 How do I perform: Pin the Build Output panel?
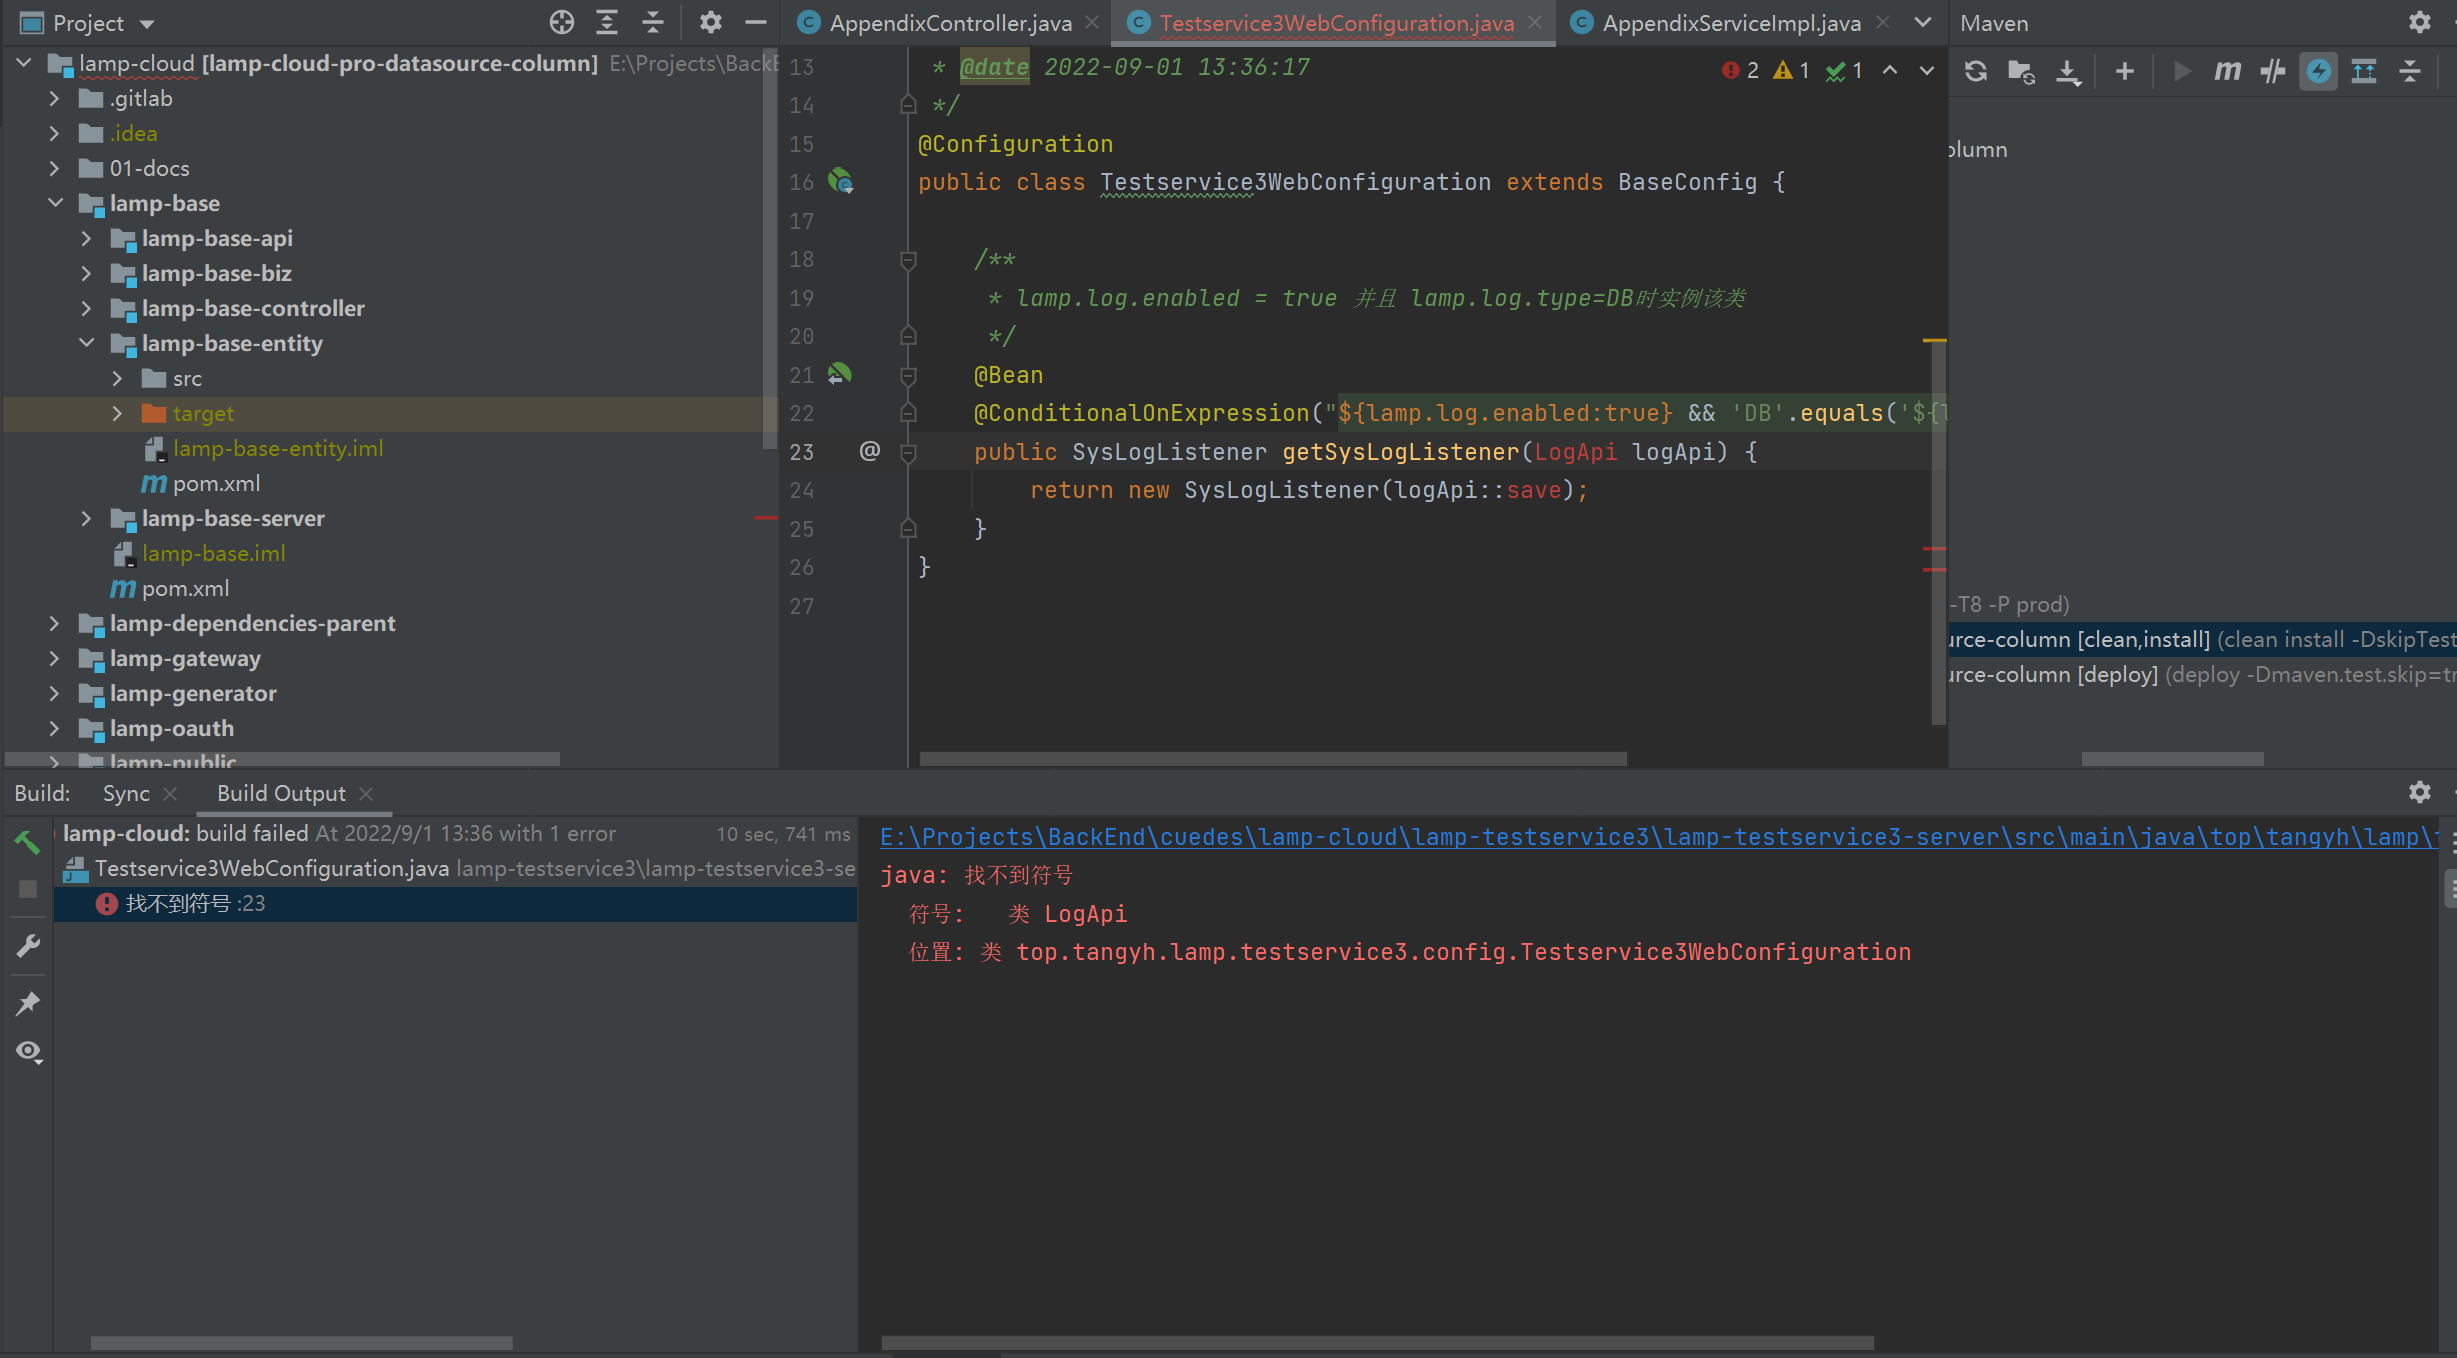[x=28, y=1003]
